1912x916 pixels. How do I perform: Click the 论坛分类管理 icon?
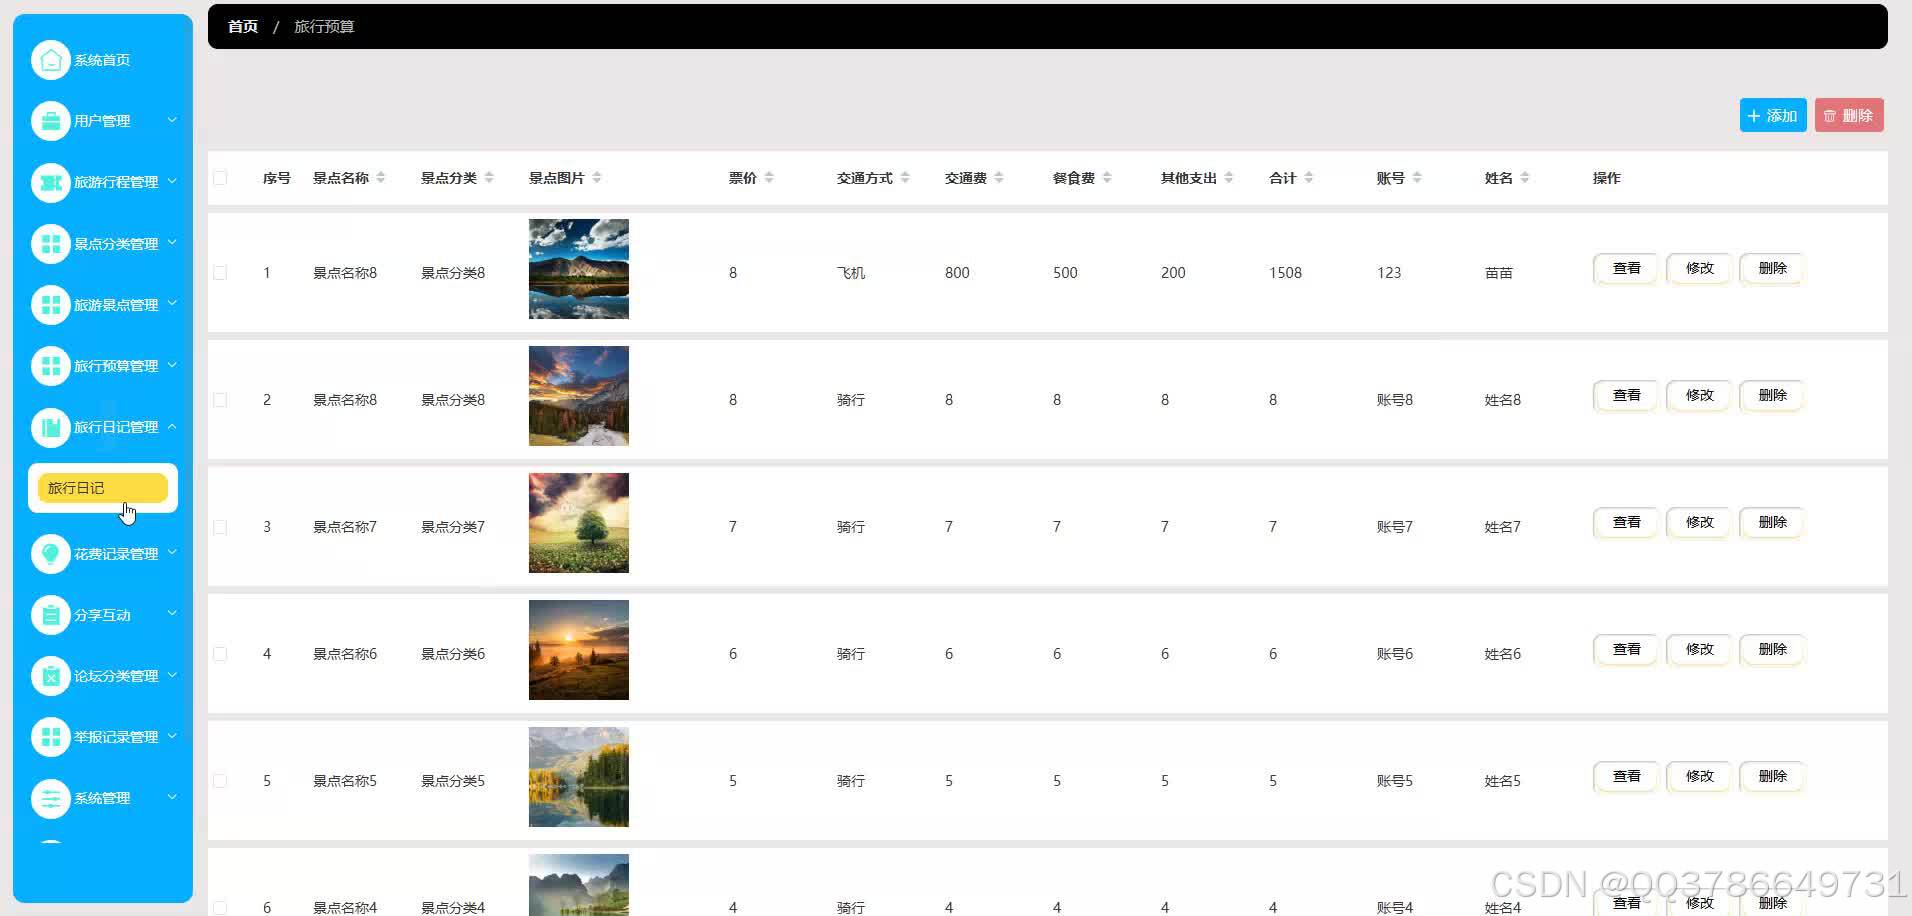(50, 676)
